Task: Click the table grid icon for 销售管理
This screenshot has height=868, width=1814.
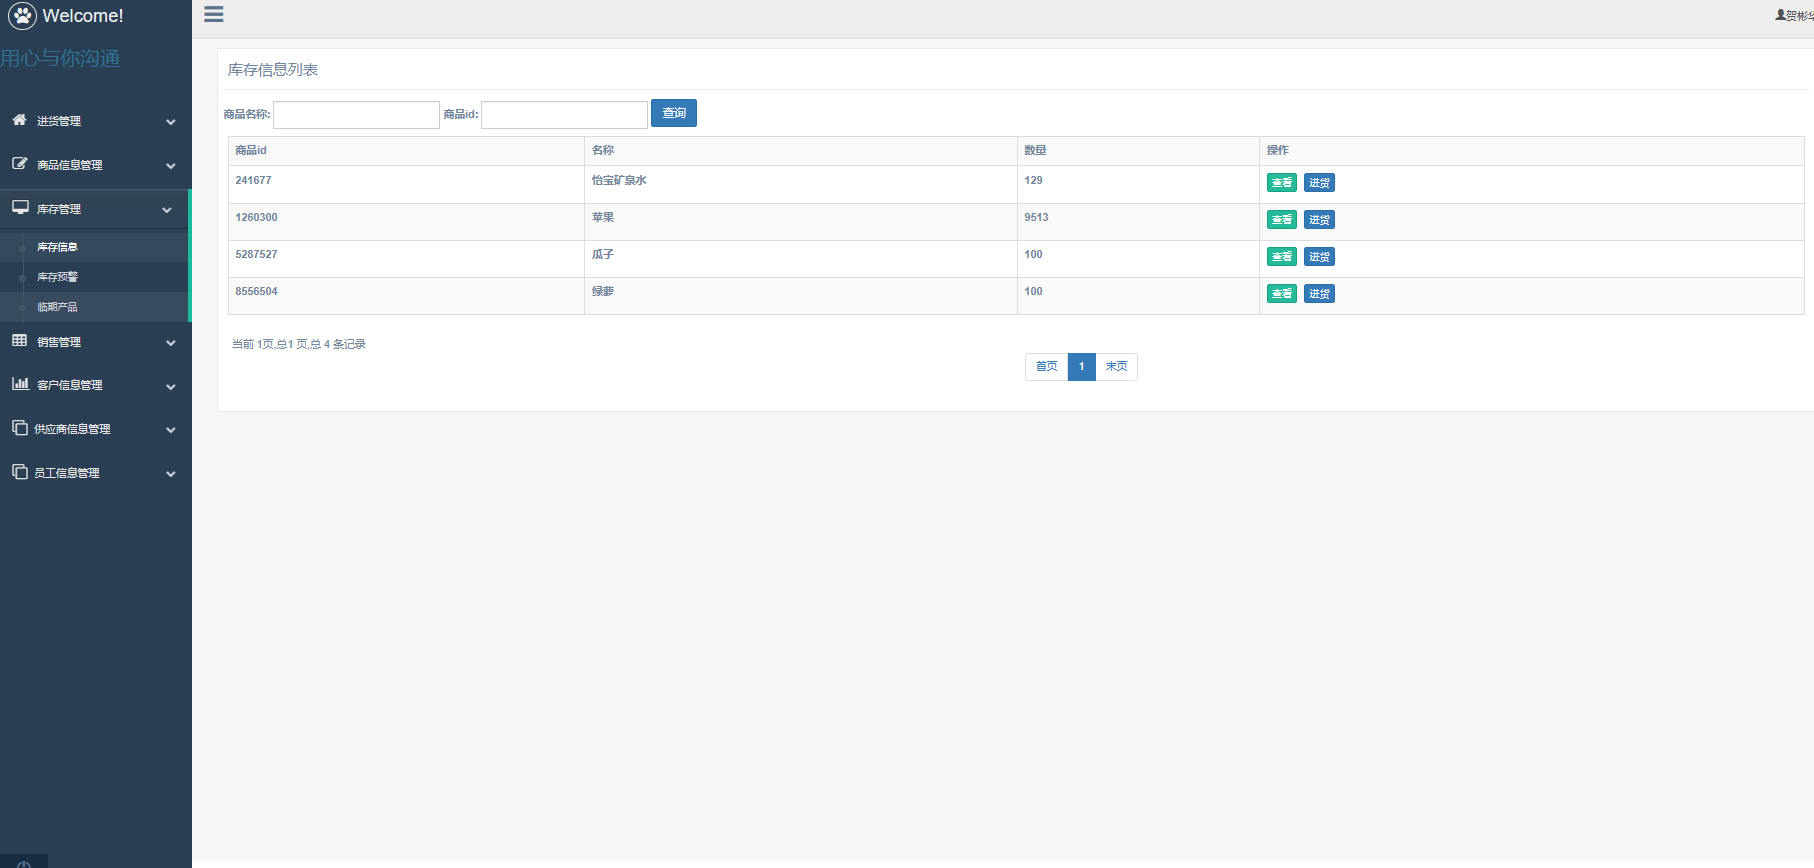Action: tap(19, 341)
